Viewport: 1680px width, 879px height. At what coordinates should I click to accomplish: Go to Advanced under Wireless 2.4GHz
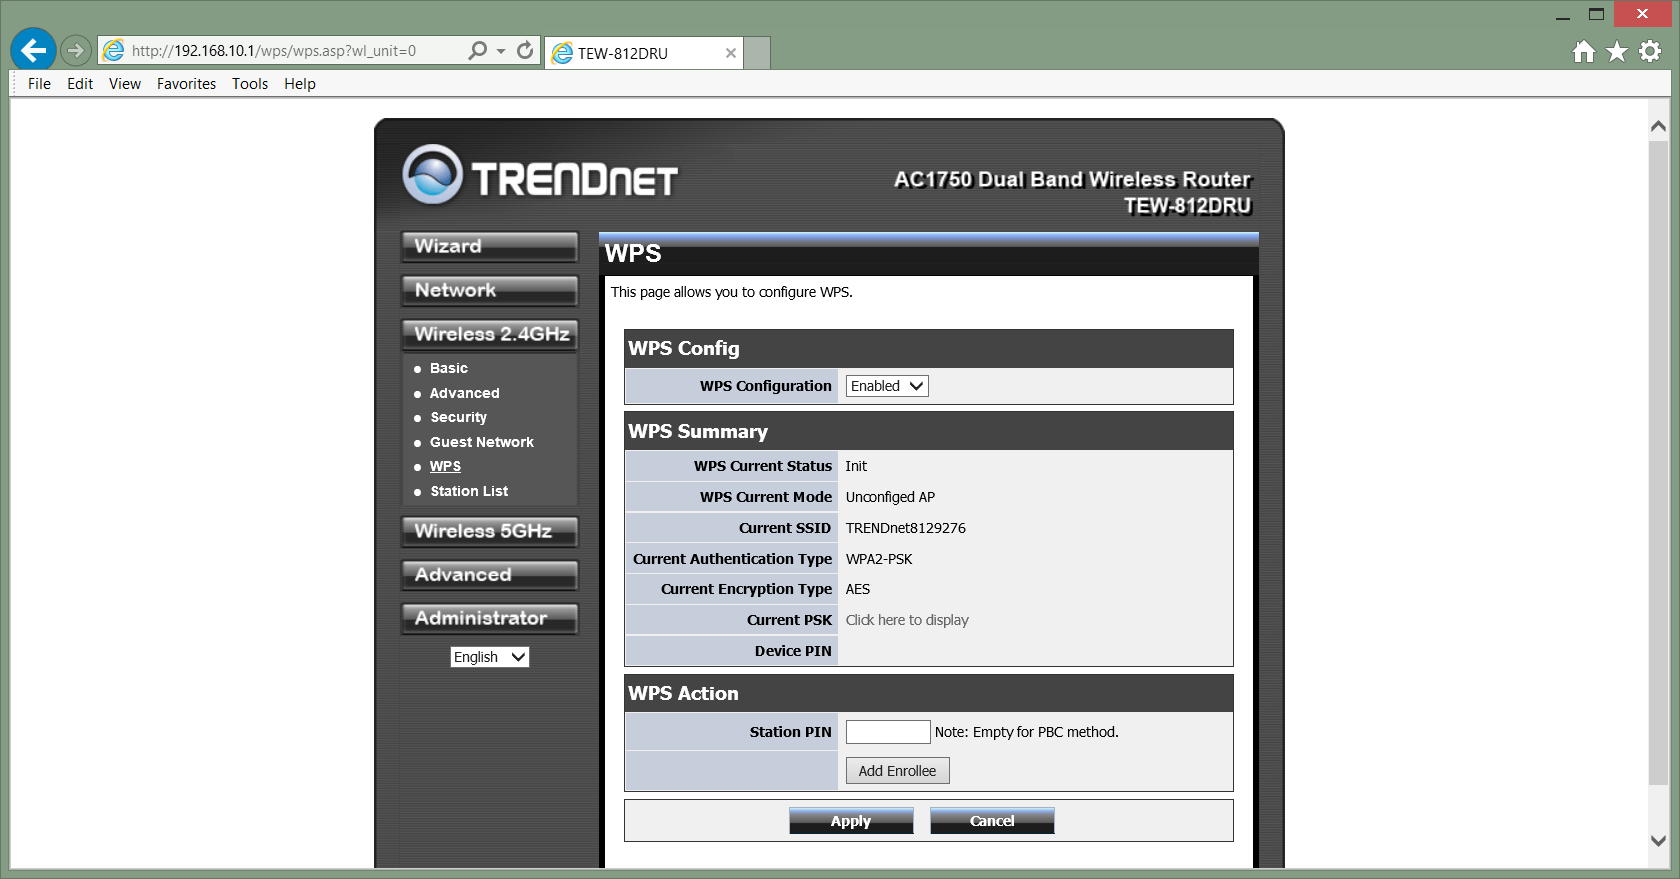(464, 393)
